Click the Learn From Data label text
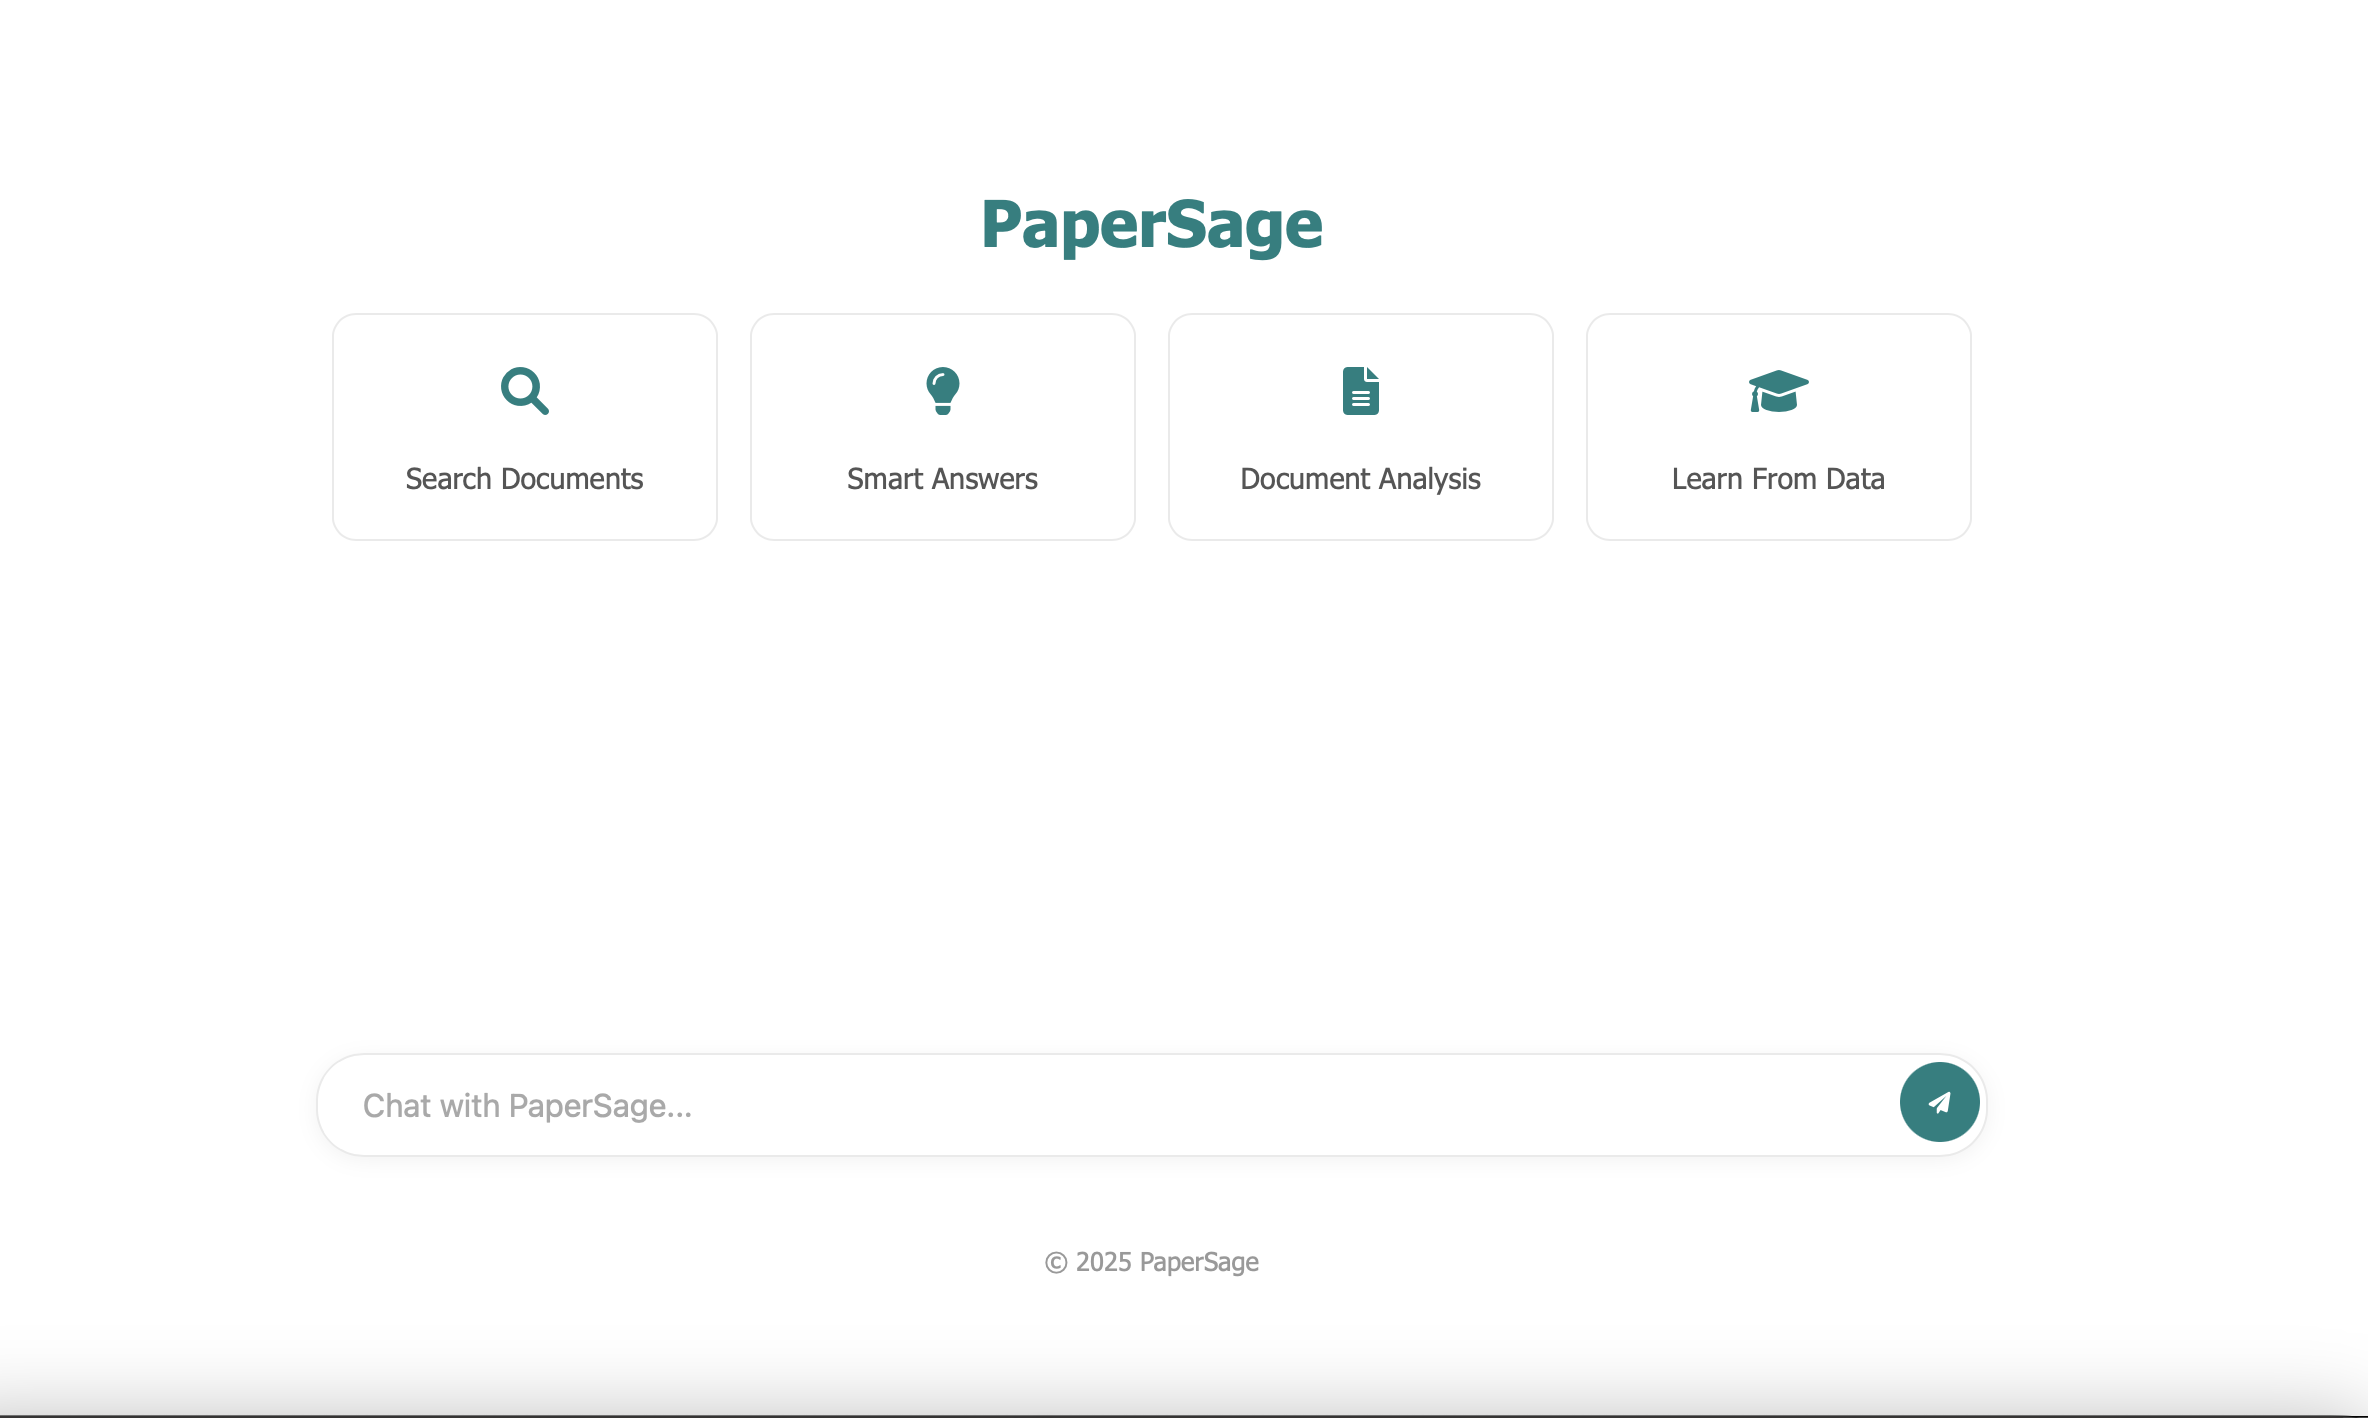2368x1418 pixels. [x=1778, y=479]
